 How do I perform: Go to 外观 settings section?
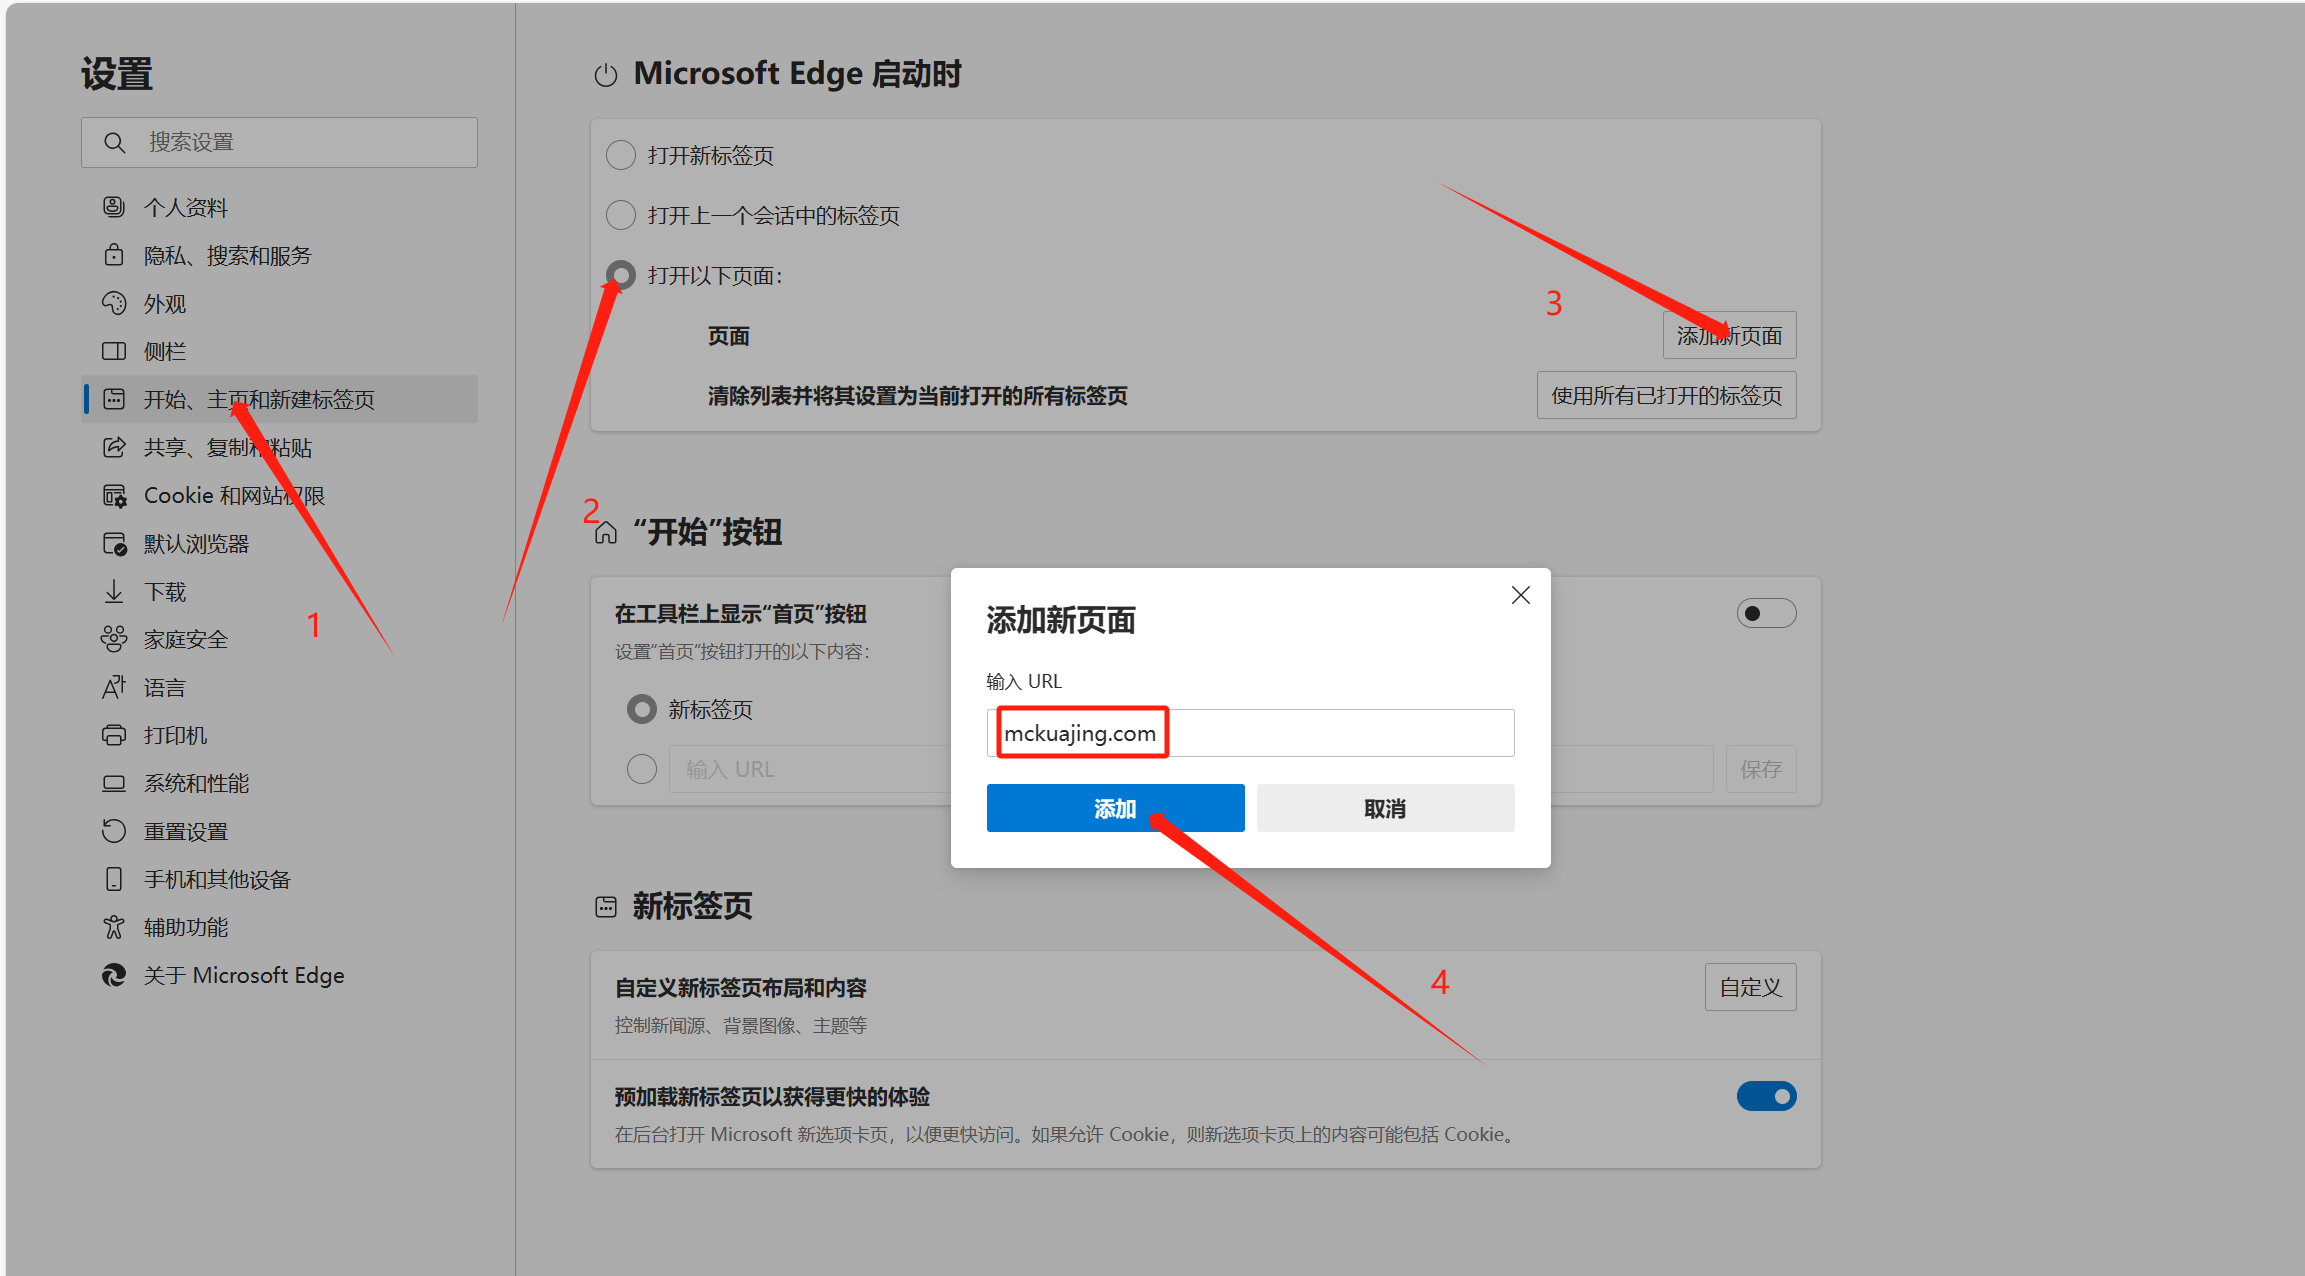click(x=280, y=303)
